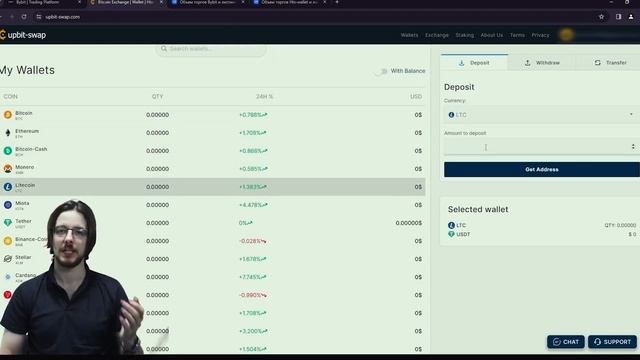Screen dimensions: 640x360
Task: Sort by the 24H % column header
Action: click(x=264, y=96)
